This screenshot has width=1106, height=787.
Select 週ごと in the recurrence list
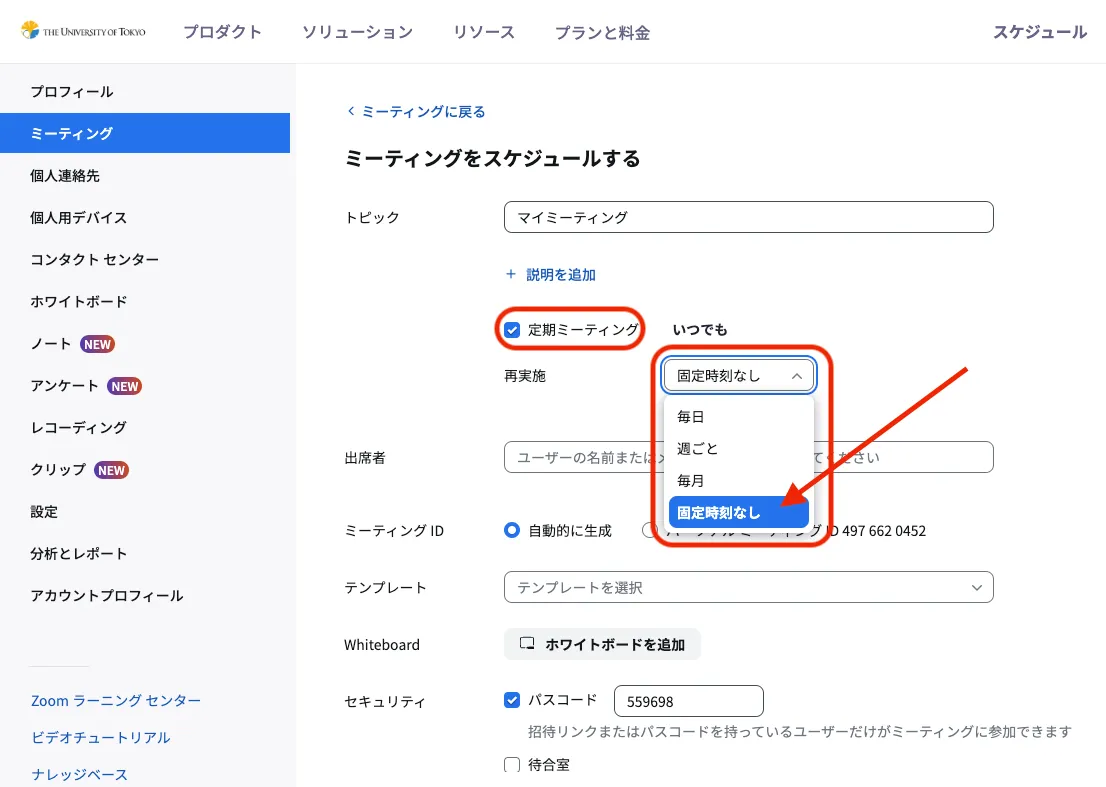click(697, 449)
